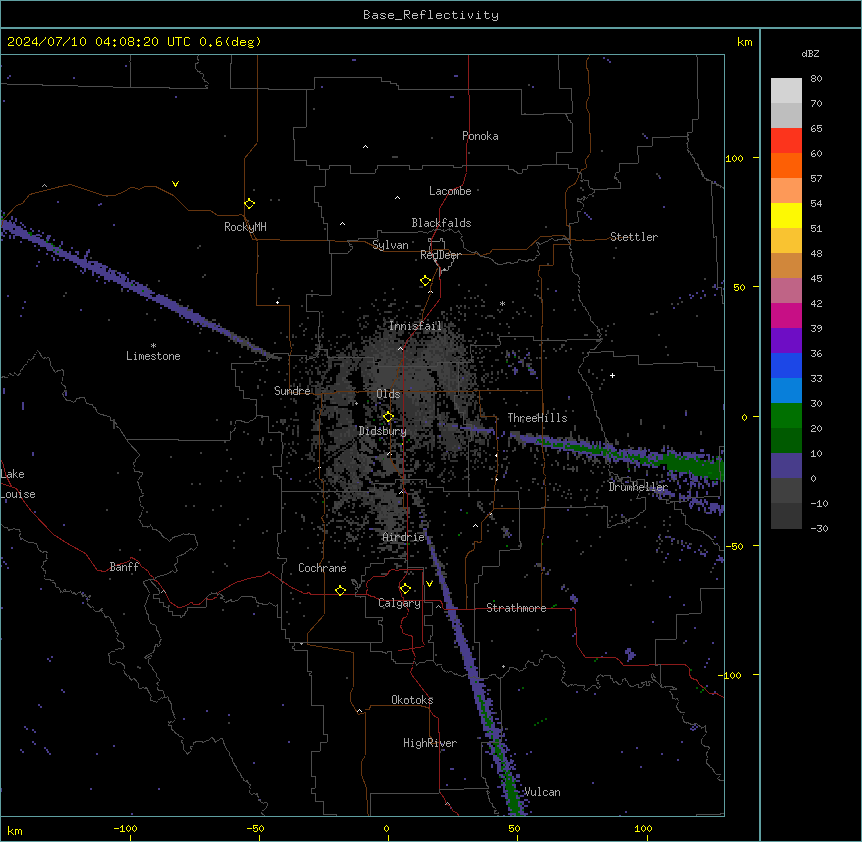Screen dimensions: 862x842
Task: Click the Didsbury city label
Action: coord(383,431)
